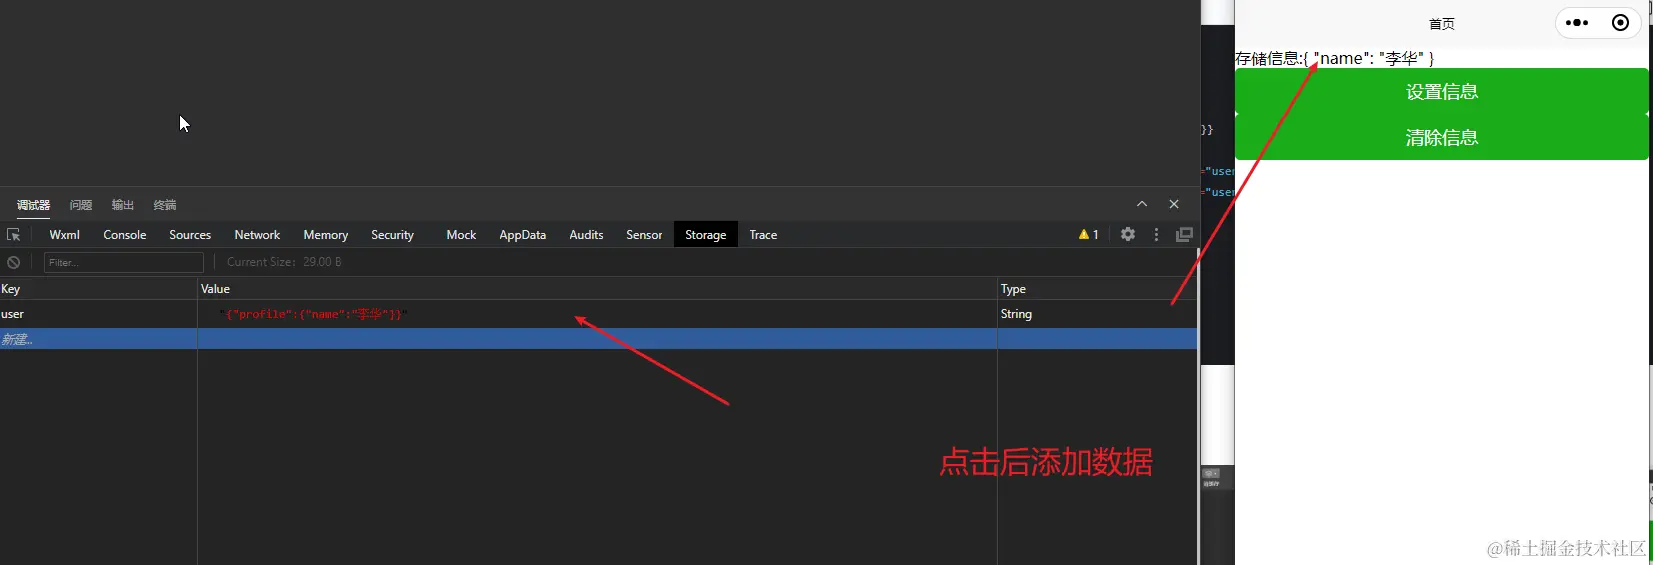Viewport: 1653px width, 565px height.
Task: Click the element inspector picker icon
Action: click(x=14, y=235)
